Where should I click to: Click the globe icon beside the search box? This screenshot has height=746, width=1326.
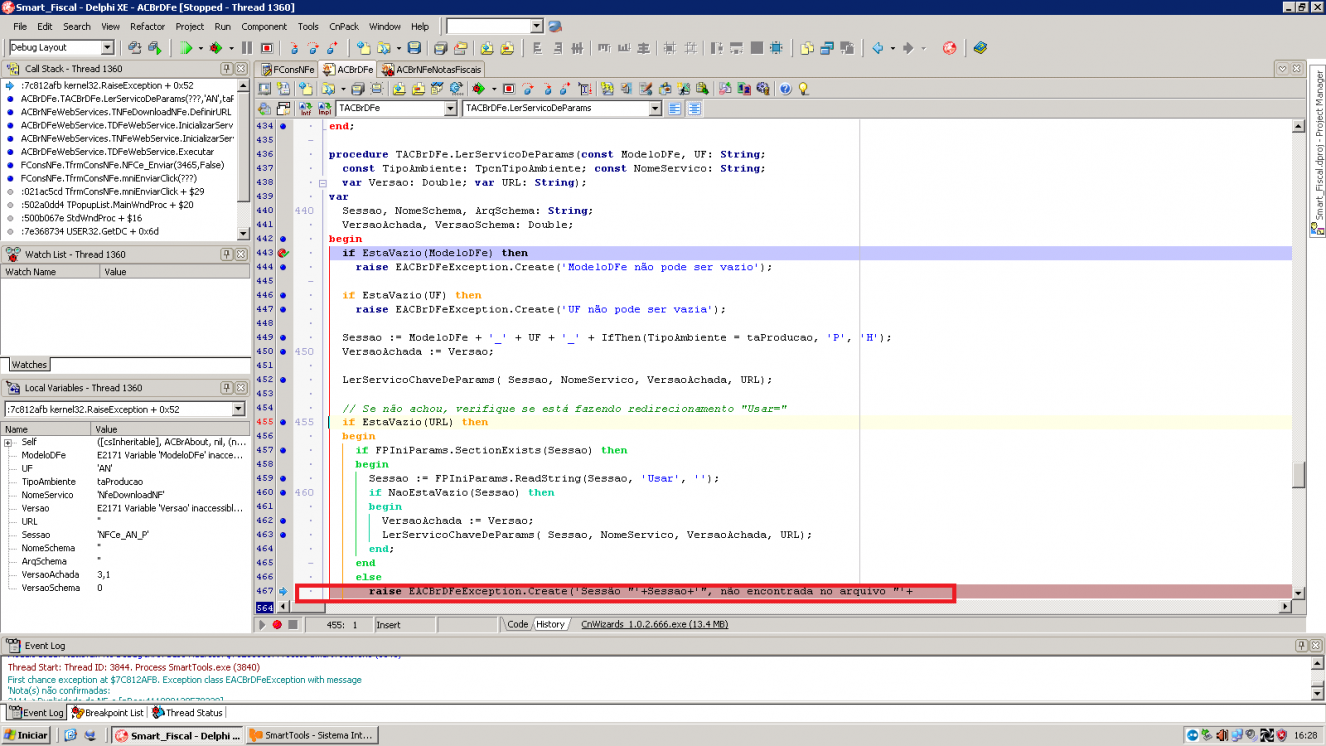point(555,26)
